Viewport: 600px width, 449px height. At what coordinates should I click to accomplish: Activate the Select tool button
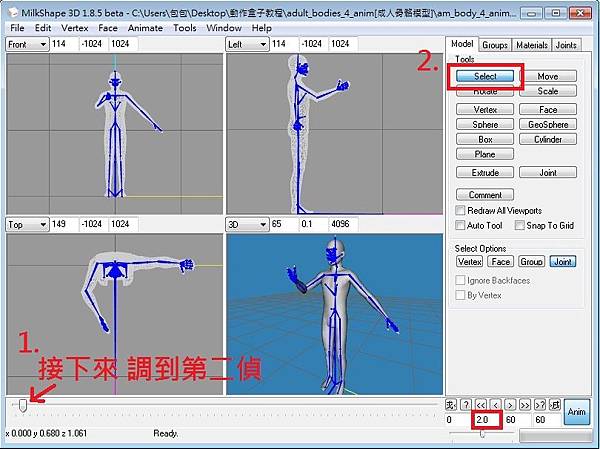485,76
